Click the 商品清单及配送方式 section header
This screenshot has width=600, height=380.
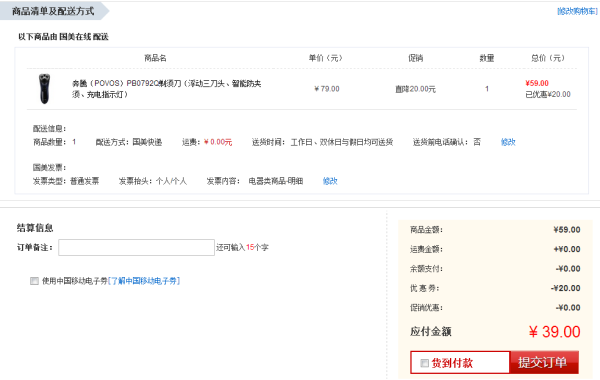[x=53, y=11]
